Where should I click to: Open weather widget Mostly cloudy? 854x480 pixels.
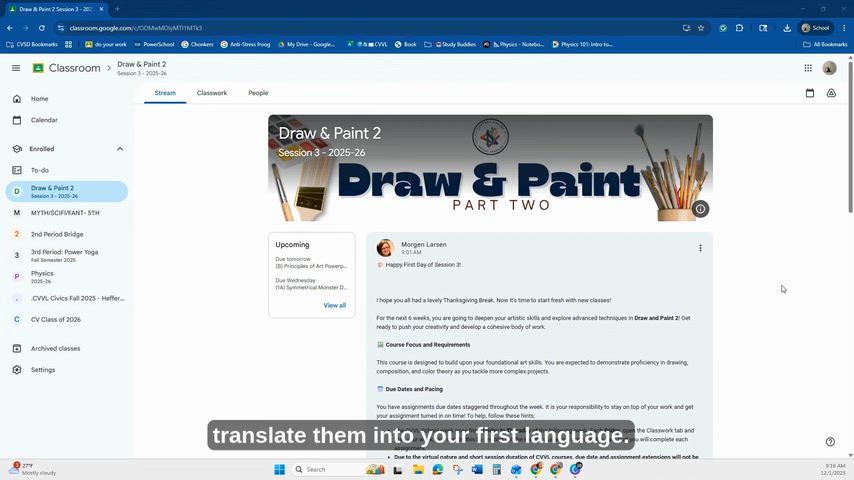pos(33,469)
